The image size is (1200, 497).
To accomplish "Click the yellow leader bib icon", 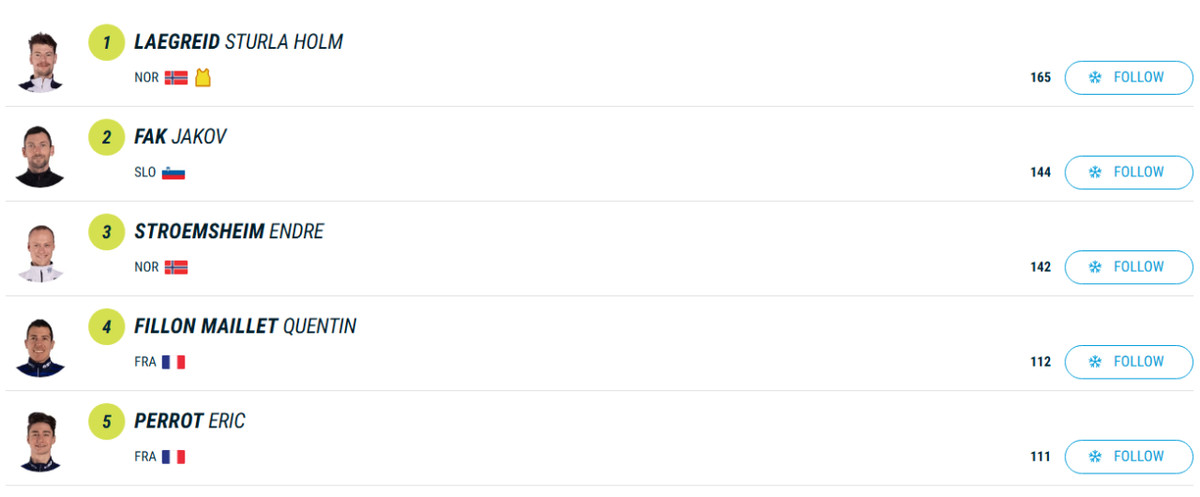I will click(203, 78).
